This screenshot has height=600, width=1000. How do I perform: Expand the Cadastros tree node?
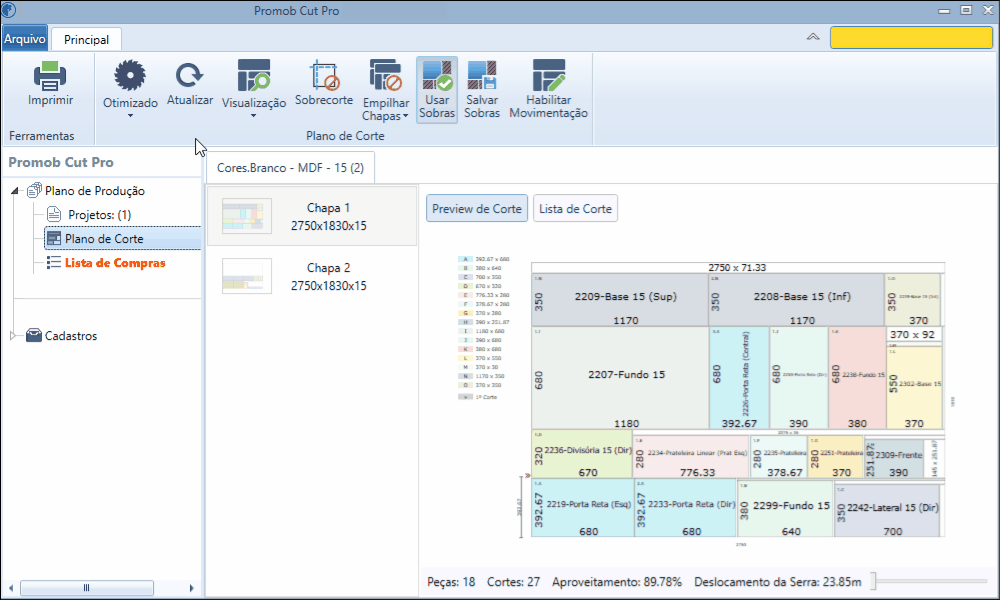tap(13, 335)
